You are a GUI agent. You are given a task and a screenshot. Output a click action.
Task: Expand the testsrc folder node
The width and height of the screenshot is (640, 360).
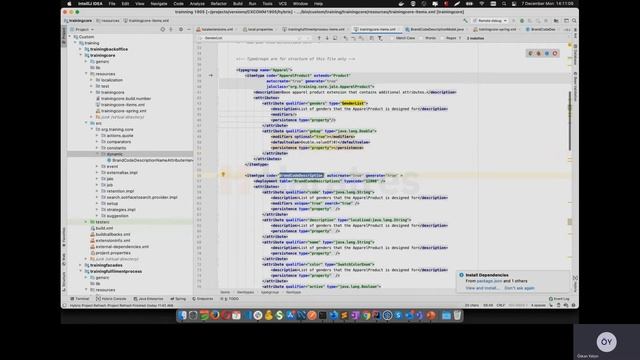pos(87,222)
